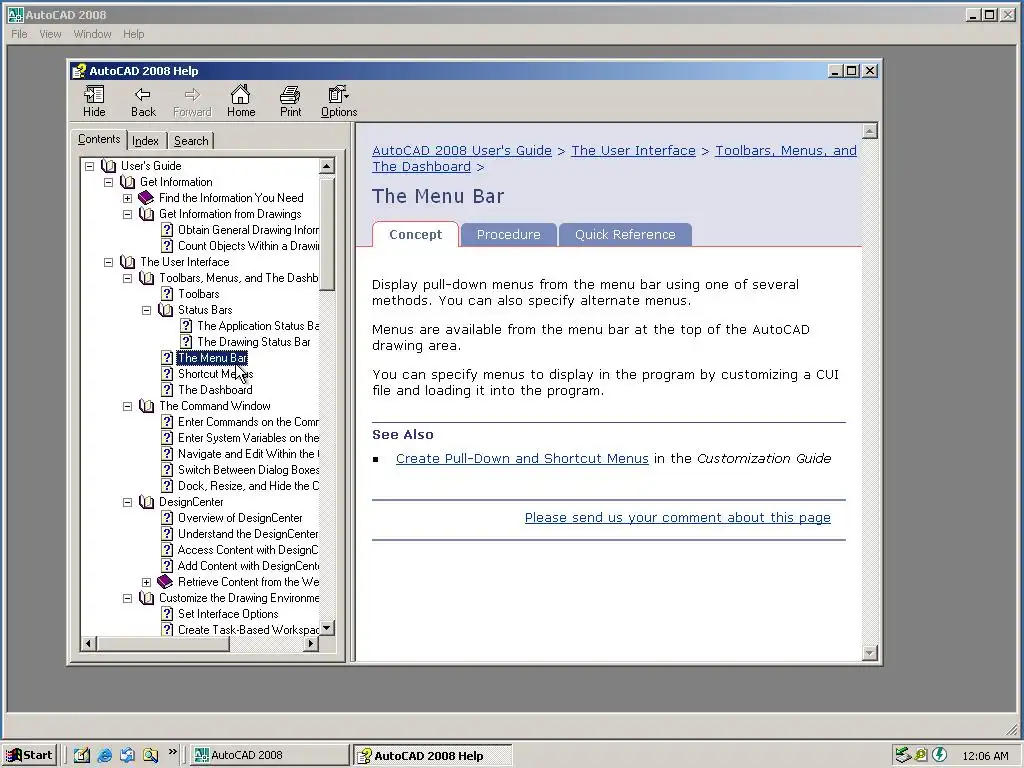Select Obtain General Drawing Information topic

tap(248, 230)
